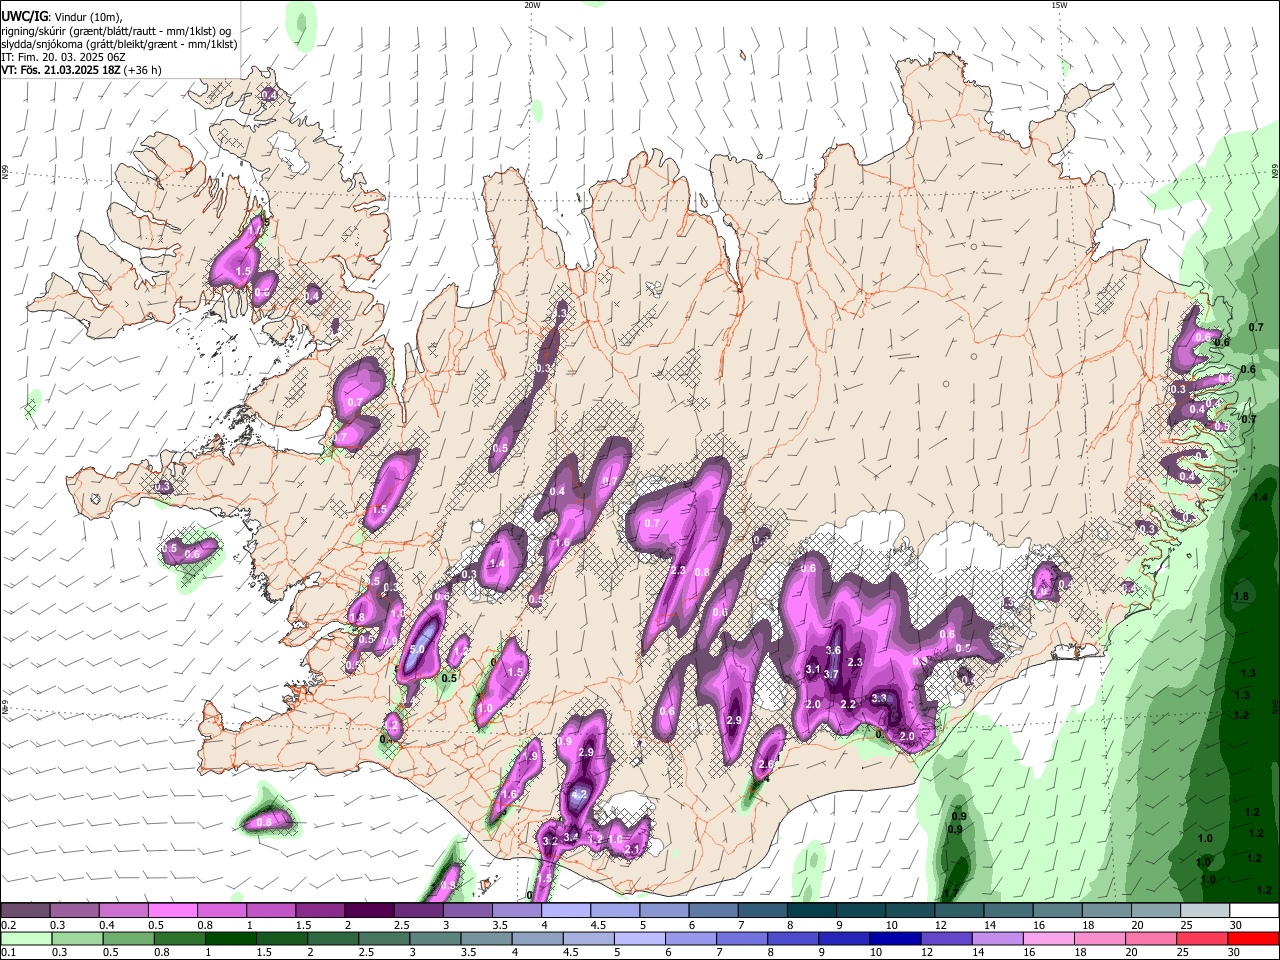Click the bright pink 0.5–0.8 swatch in the upper legend row

point(173,911)
